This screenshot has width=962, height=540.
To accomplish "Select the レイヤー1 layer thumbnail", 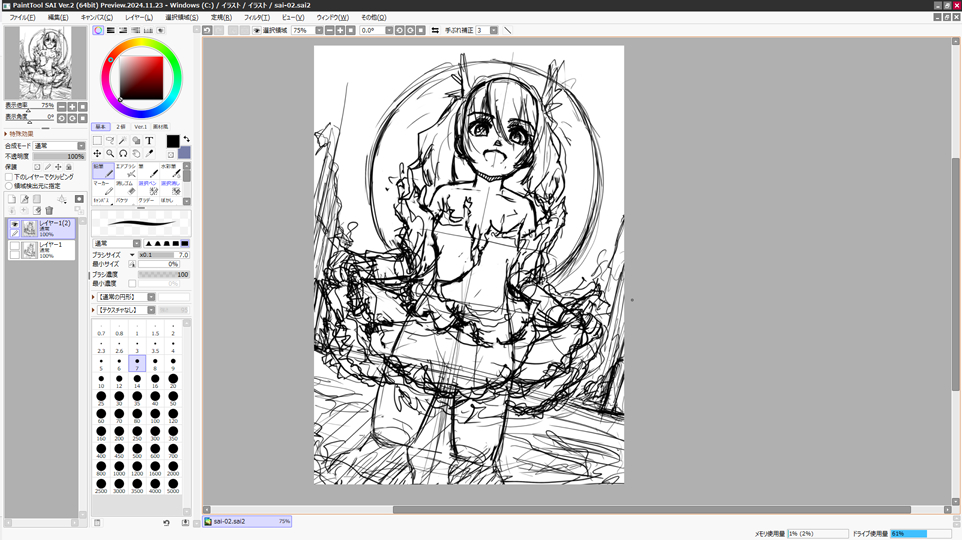I will (x=30, y=249).
